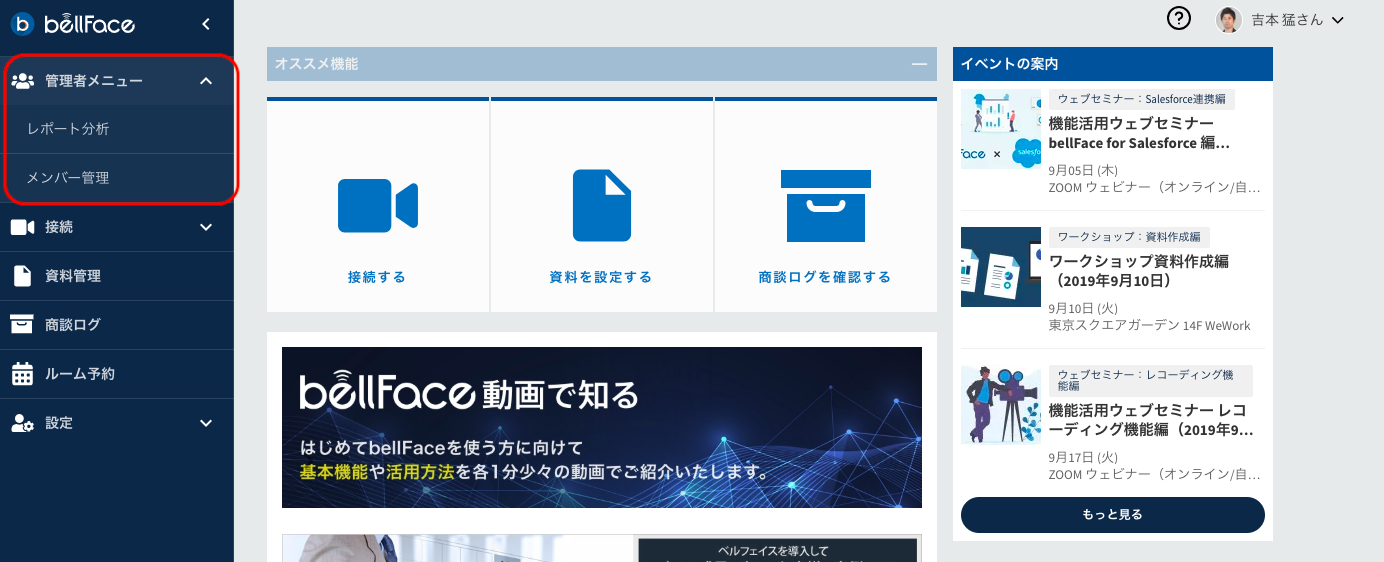Expand the 接続 menu chevron

click(x=206, y=227)
